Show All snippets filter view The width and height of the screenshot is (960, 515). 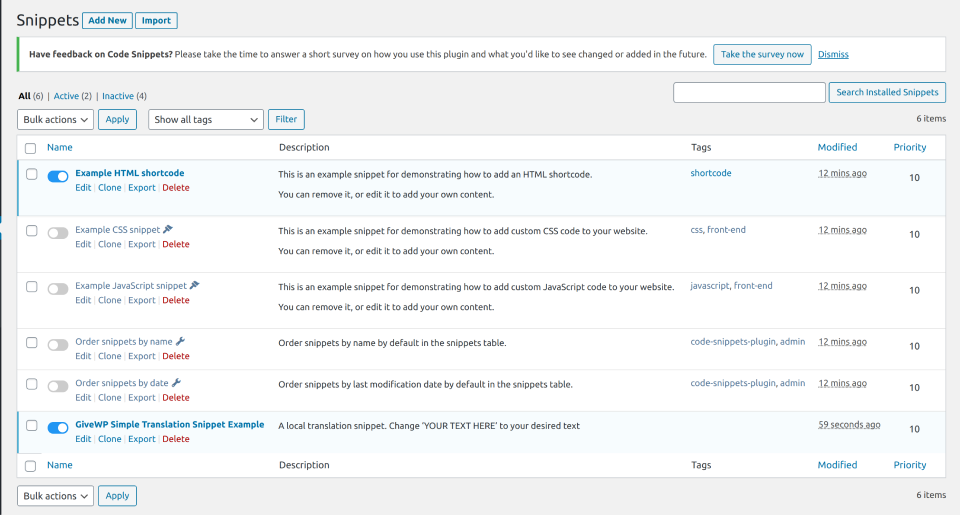click(24, 96)
